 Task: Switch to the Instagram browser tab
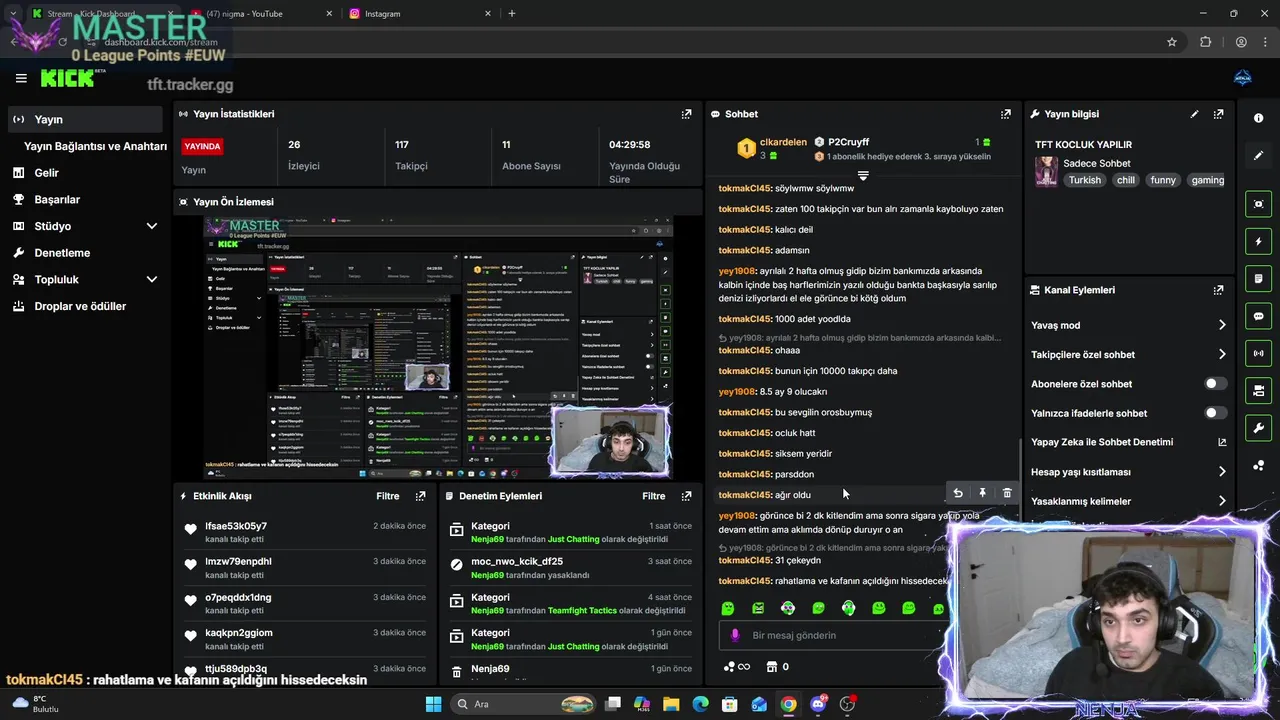tap(420, 14)
